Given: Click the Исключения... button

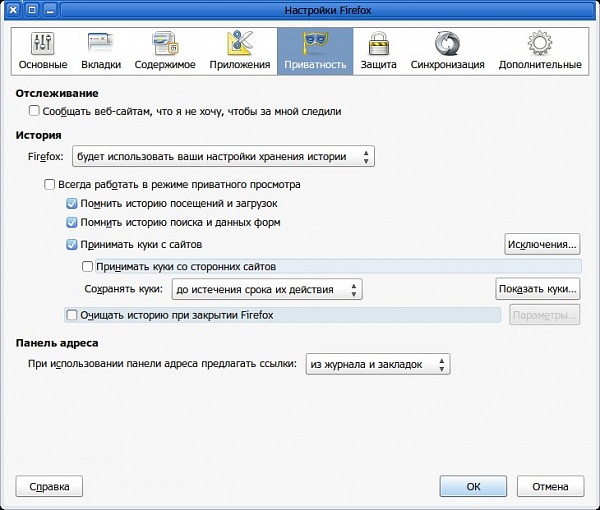Looking at the screenshot, I should 542,244.
